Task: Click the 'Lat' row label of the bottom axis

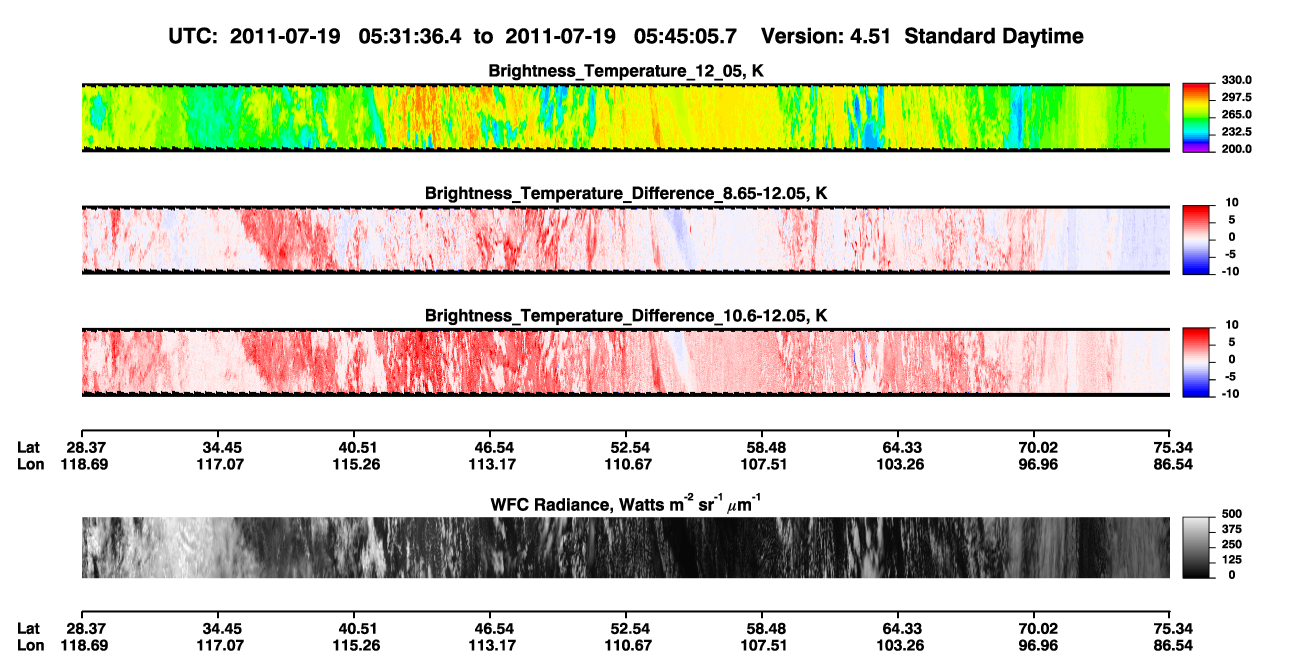Action: click(x=29, y=628)
